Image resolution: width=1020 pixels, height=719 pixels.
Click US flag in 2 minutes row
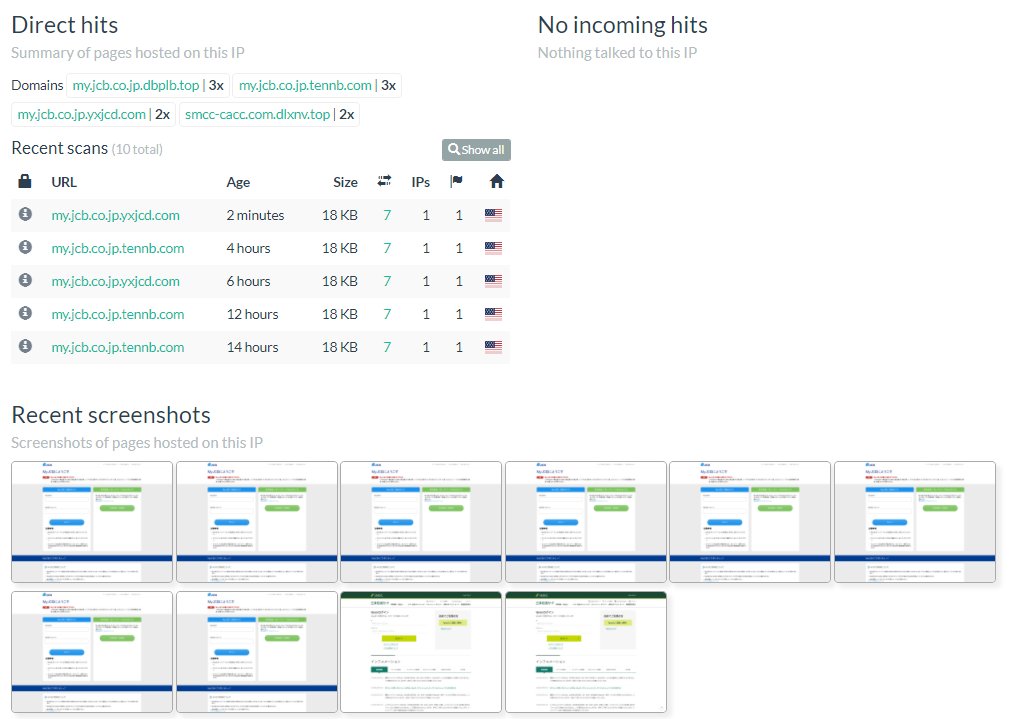[494, 215]
